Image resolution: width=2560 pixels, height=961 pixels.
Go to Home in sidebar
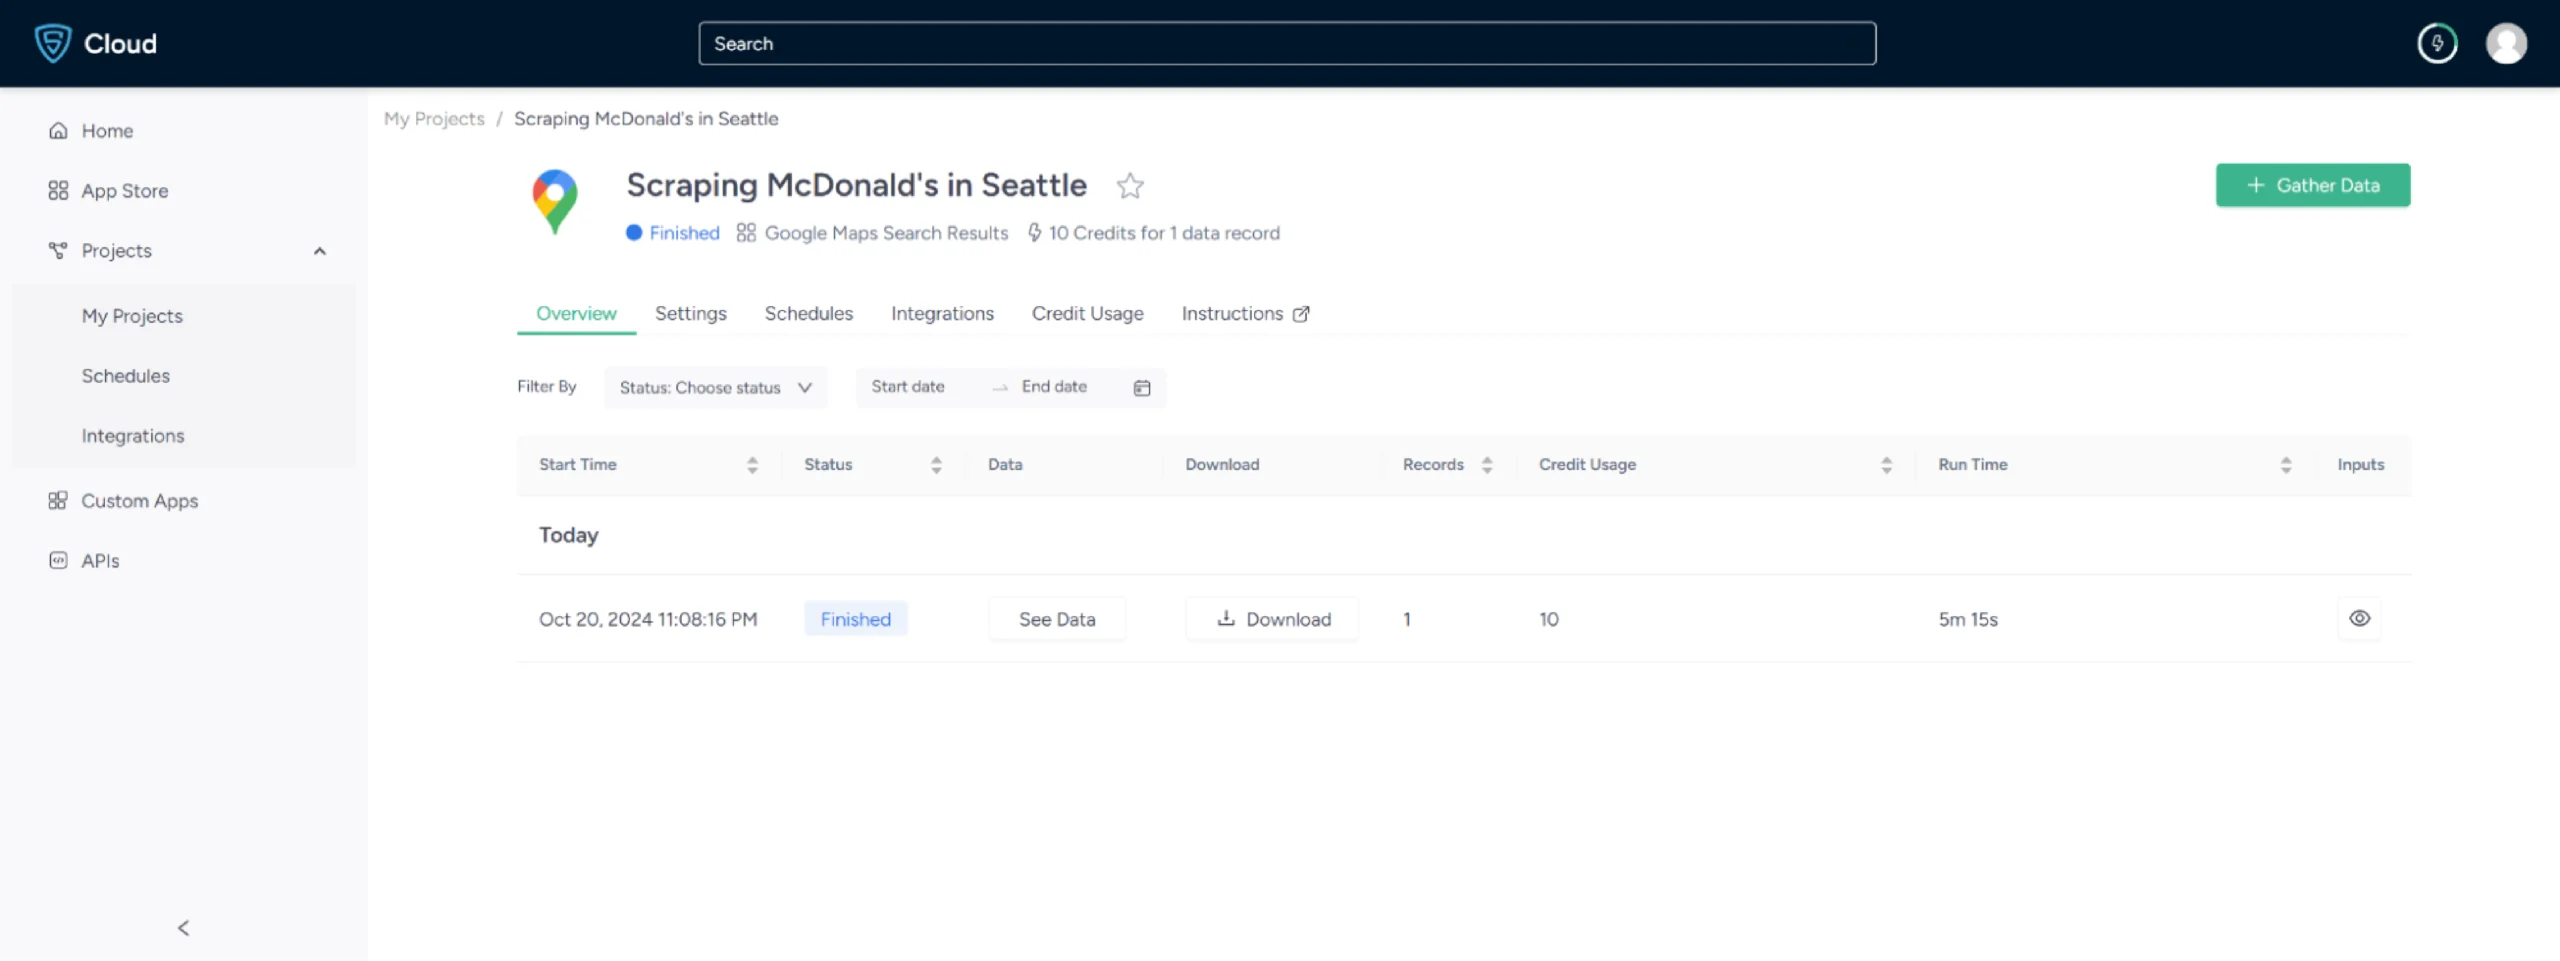tap(107, 131)
